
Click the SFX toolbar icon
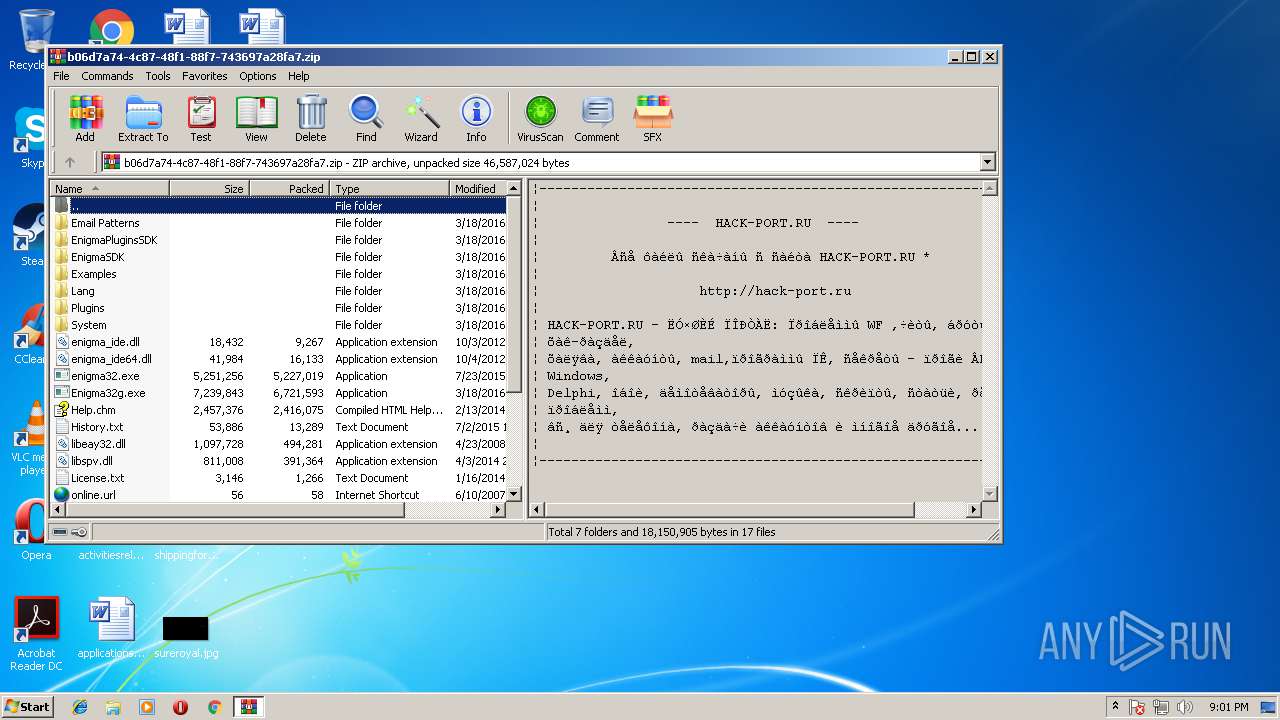point(652,119)
